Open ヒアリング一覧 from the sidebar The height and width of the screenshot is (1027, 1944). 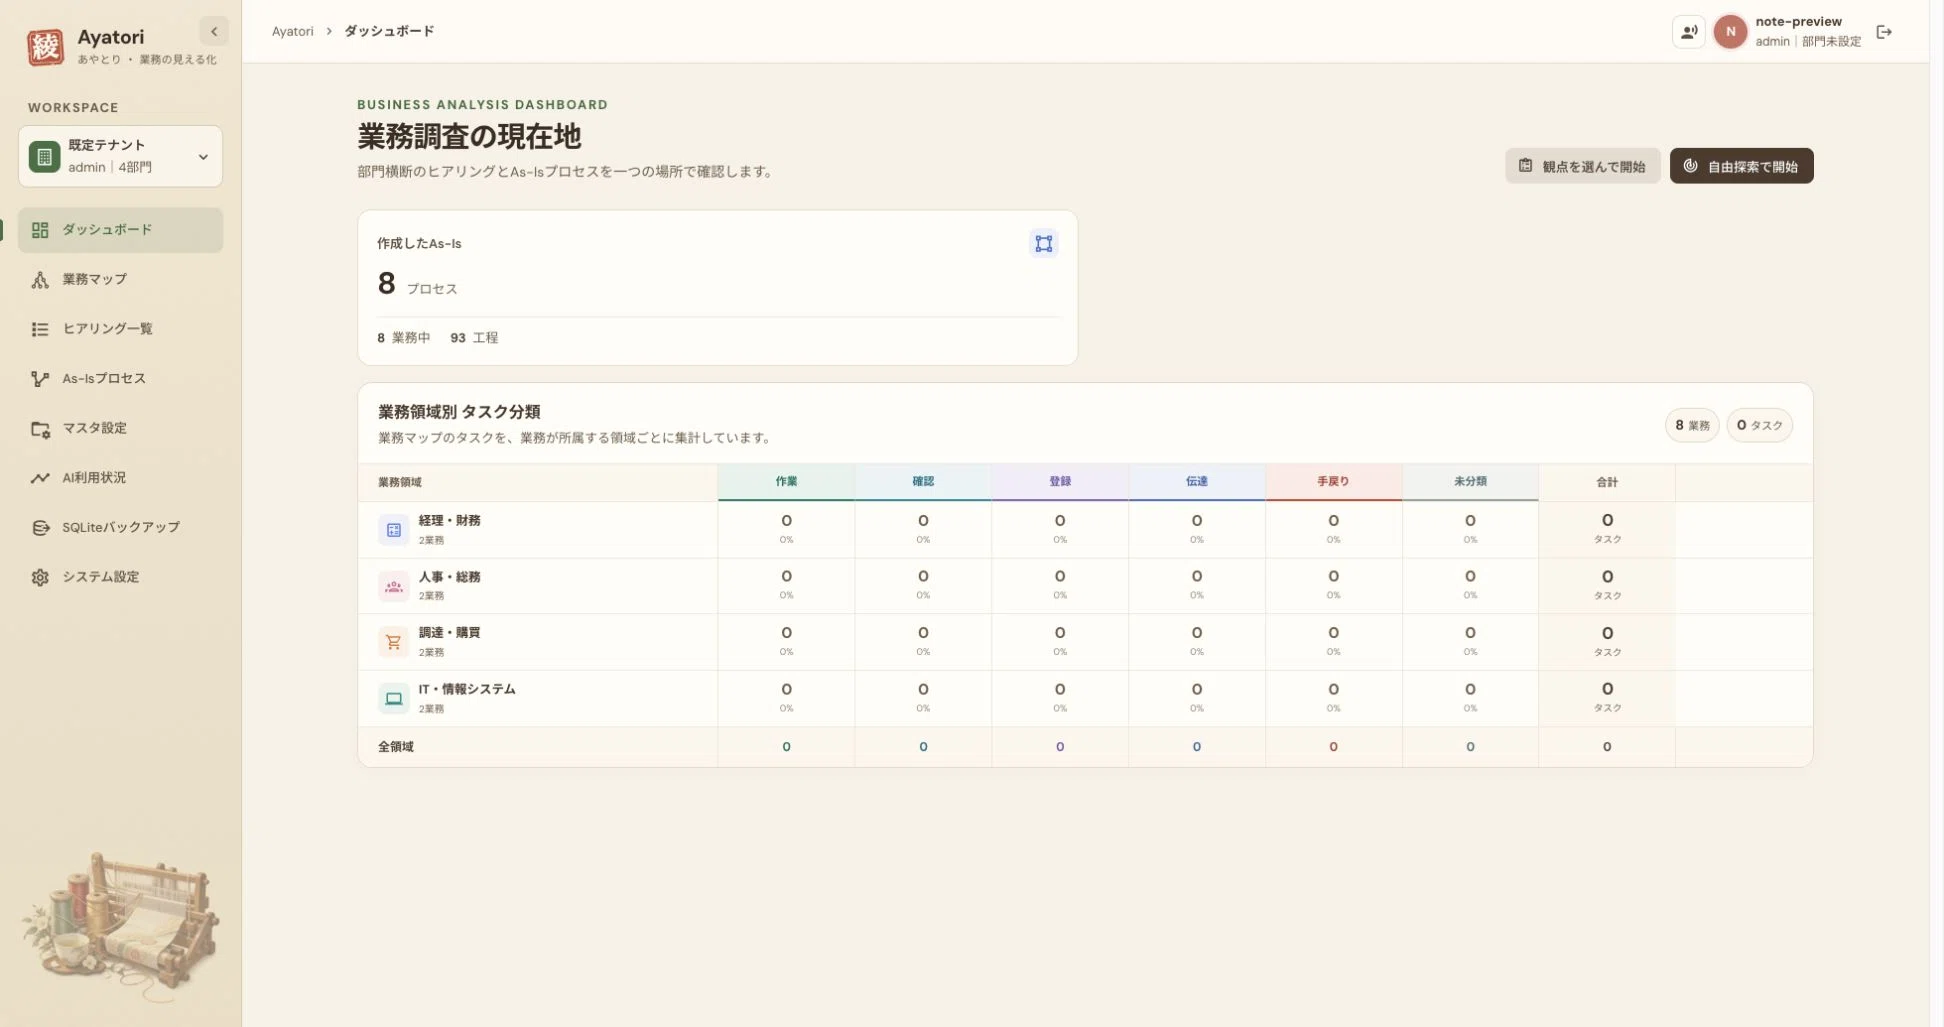click(x=120, y=329)
